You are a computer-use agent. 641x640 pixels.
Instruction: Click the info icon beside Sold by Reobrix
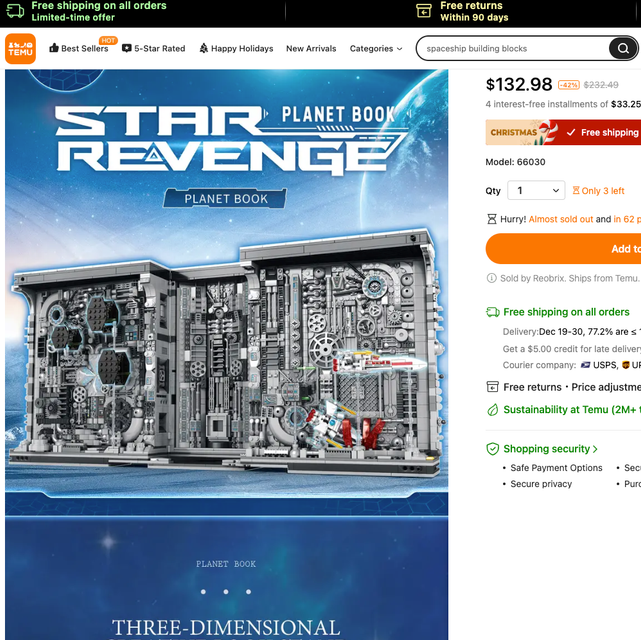tap(491, 278)
